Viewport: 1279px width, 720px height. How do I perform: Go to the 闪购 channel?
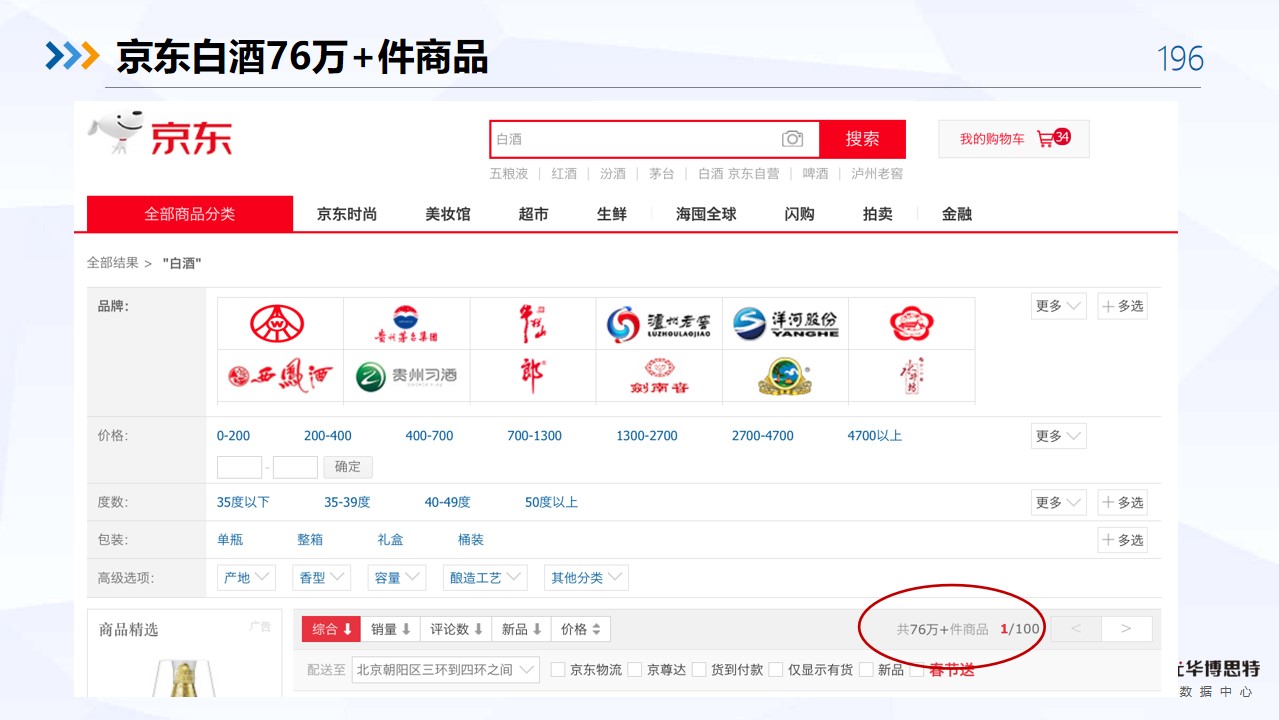800,214
